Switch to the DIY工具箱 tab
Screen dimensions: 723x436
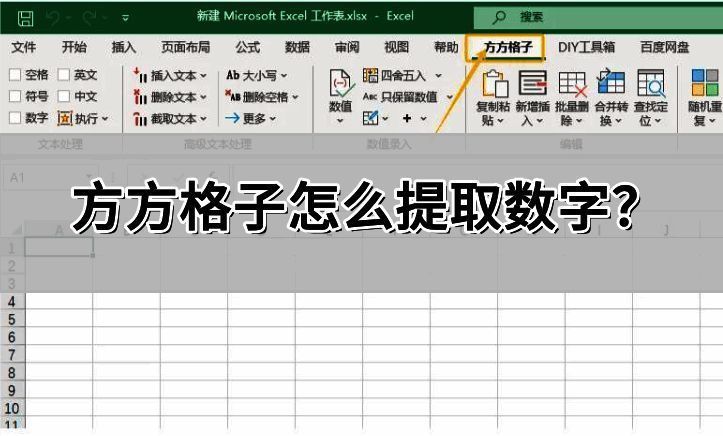pos(586,47)
